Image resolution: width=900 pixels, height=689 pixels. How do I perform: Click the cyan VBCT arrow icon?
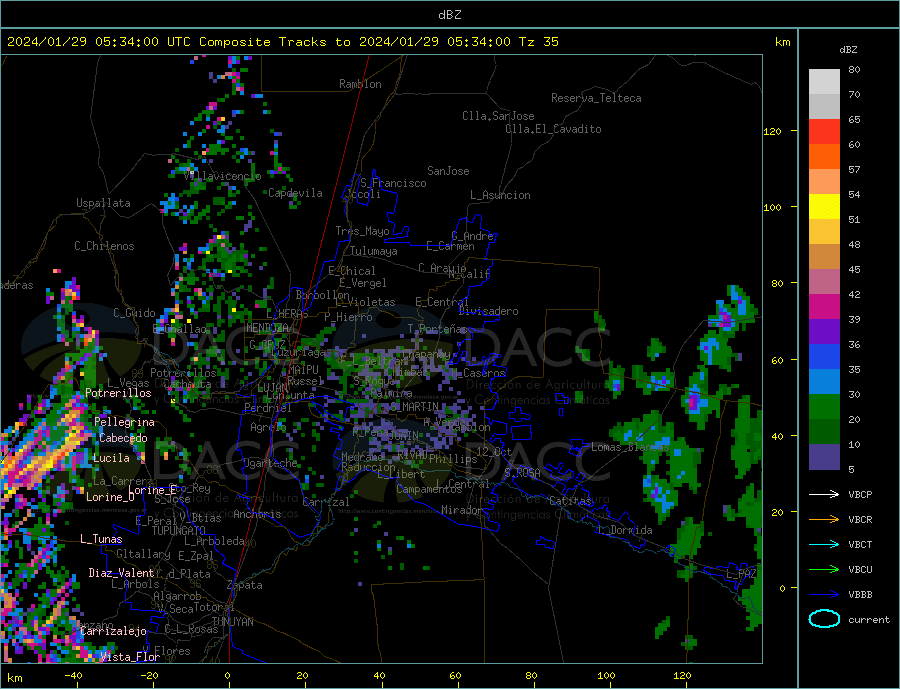pyautogui.click(x=824, y=544)
